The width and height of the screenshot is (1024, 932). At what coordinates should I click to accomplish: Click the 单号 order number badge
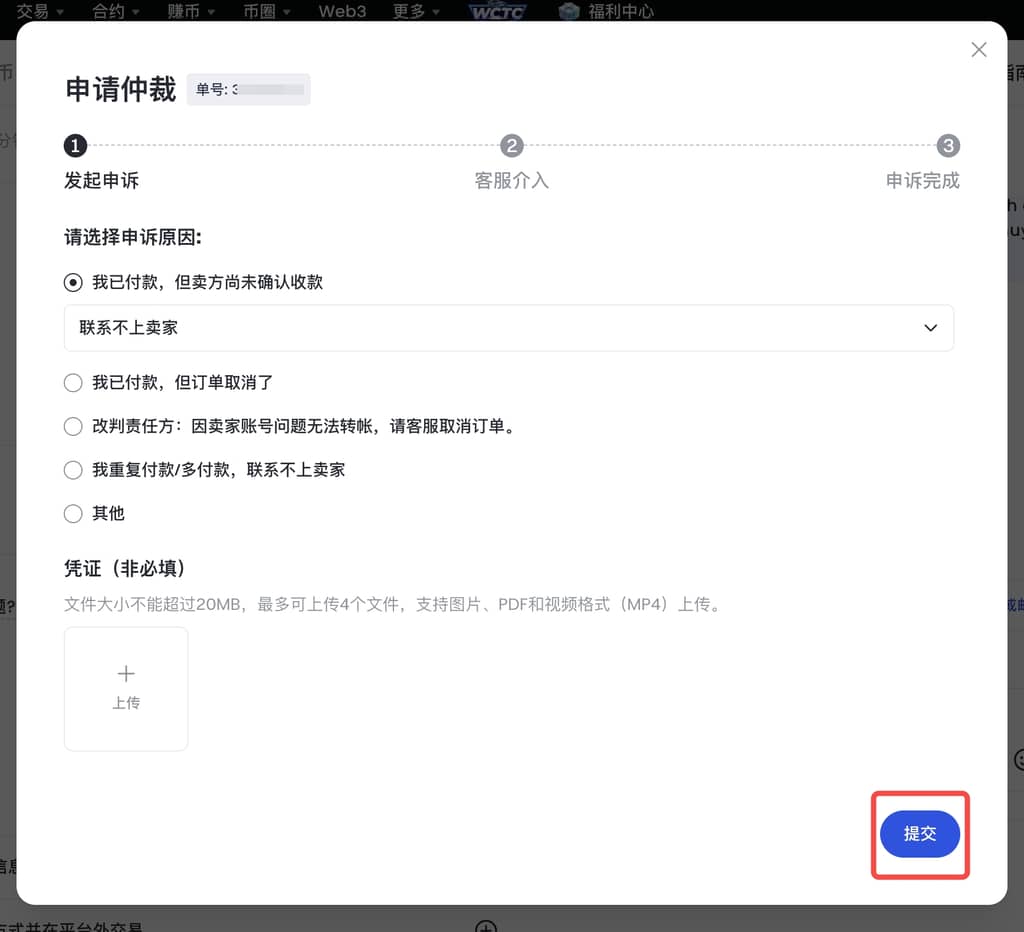click(248, 89)
